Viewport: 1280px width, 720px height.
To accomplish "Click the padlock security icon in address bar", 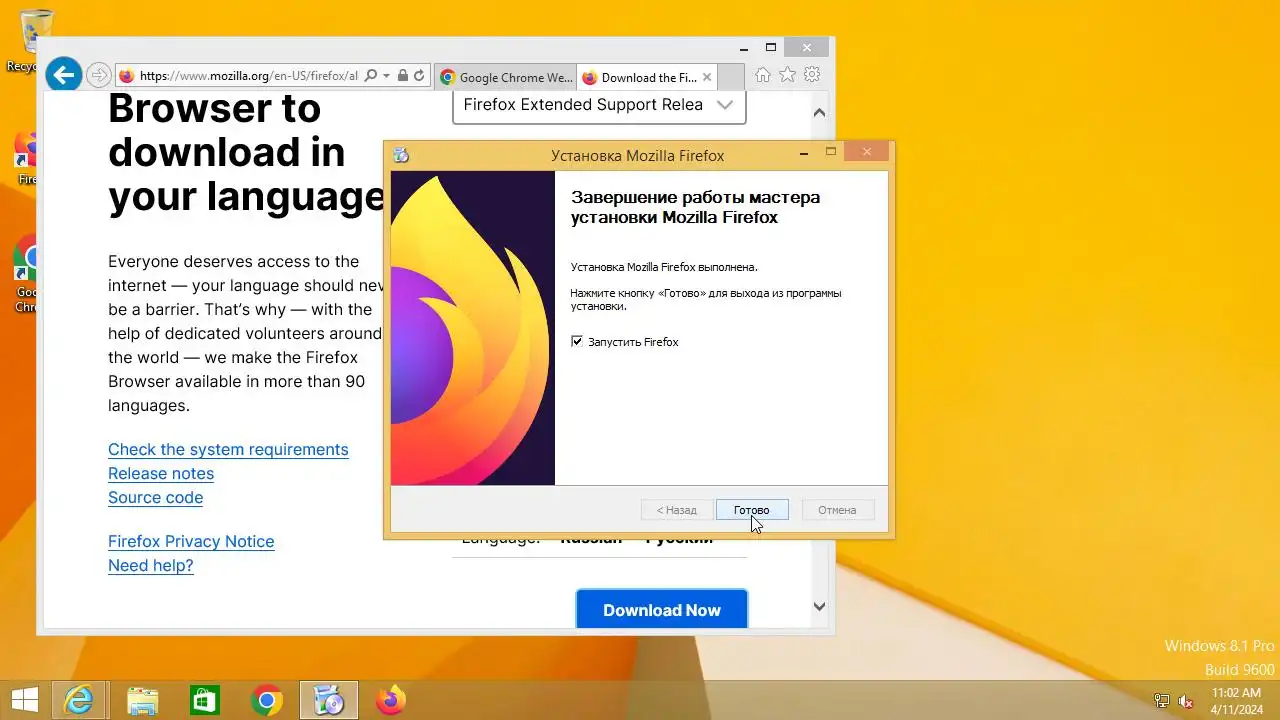I will pos(403,76).
